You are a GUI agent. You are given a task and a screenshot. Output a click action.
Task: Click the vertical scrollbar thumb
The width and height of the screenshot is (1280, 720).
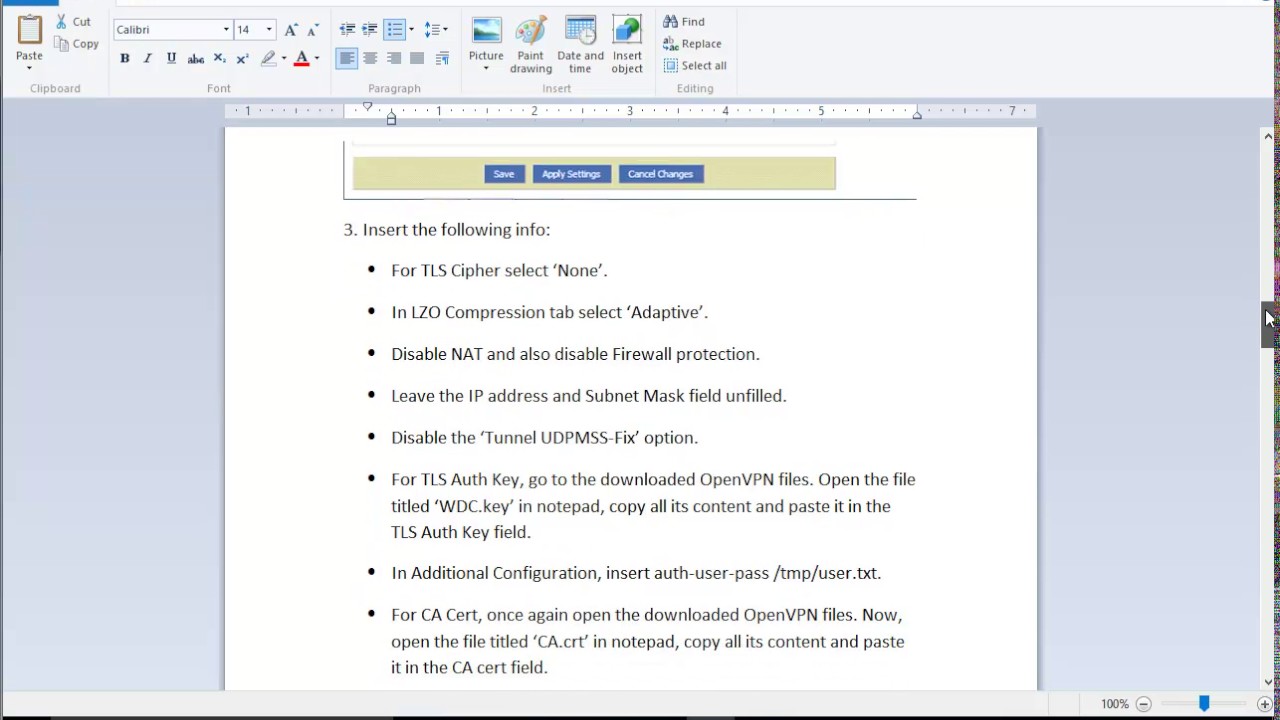pyautogui.click(x=1268, y=324)
